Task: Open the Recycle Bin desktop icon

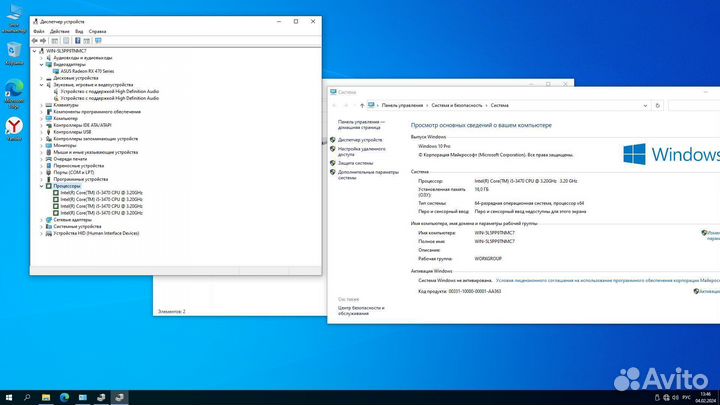Action: 14,20
